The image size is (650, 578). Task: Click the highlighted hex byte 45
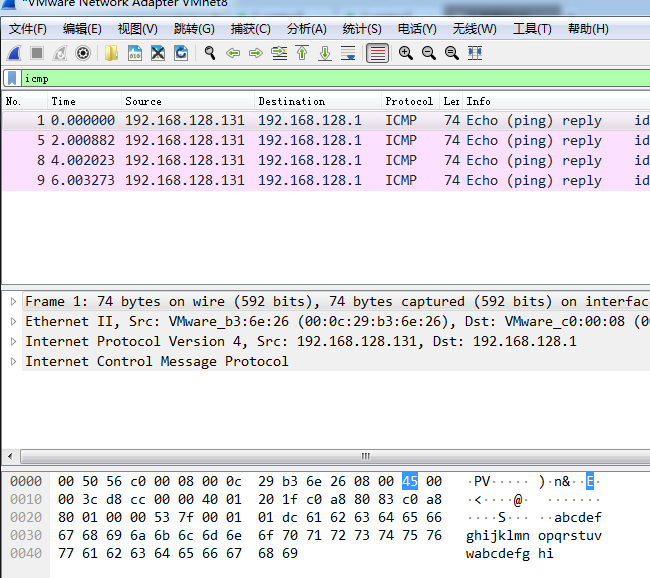click(410, 481)
